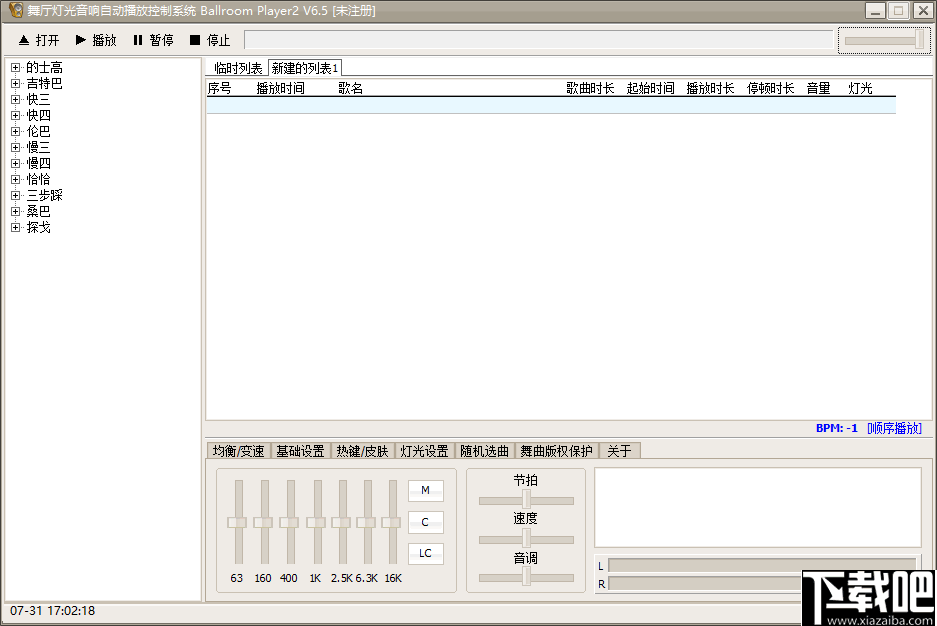Open the 随机选曲 tab
The image size is (937, 626).
click(485, 450)
